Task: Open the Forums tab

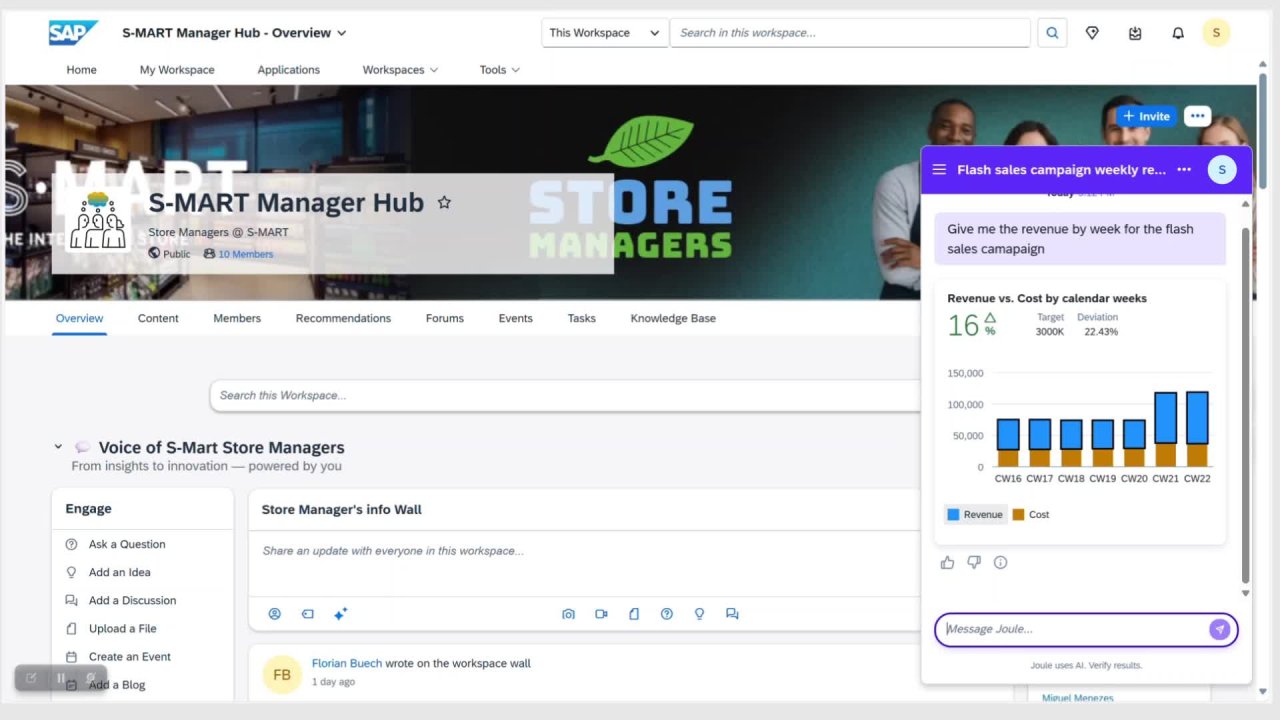Action: pyautogui.click(x=445, y=318)
